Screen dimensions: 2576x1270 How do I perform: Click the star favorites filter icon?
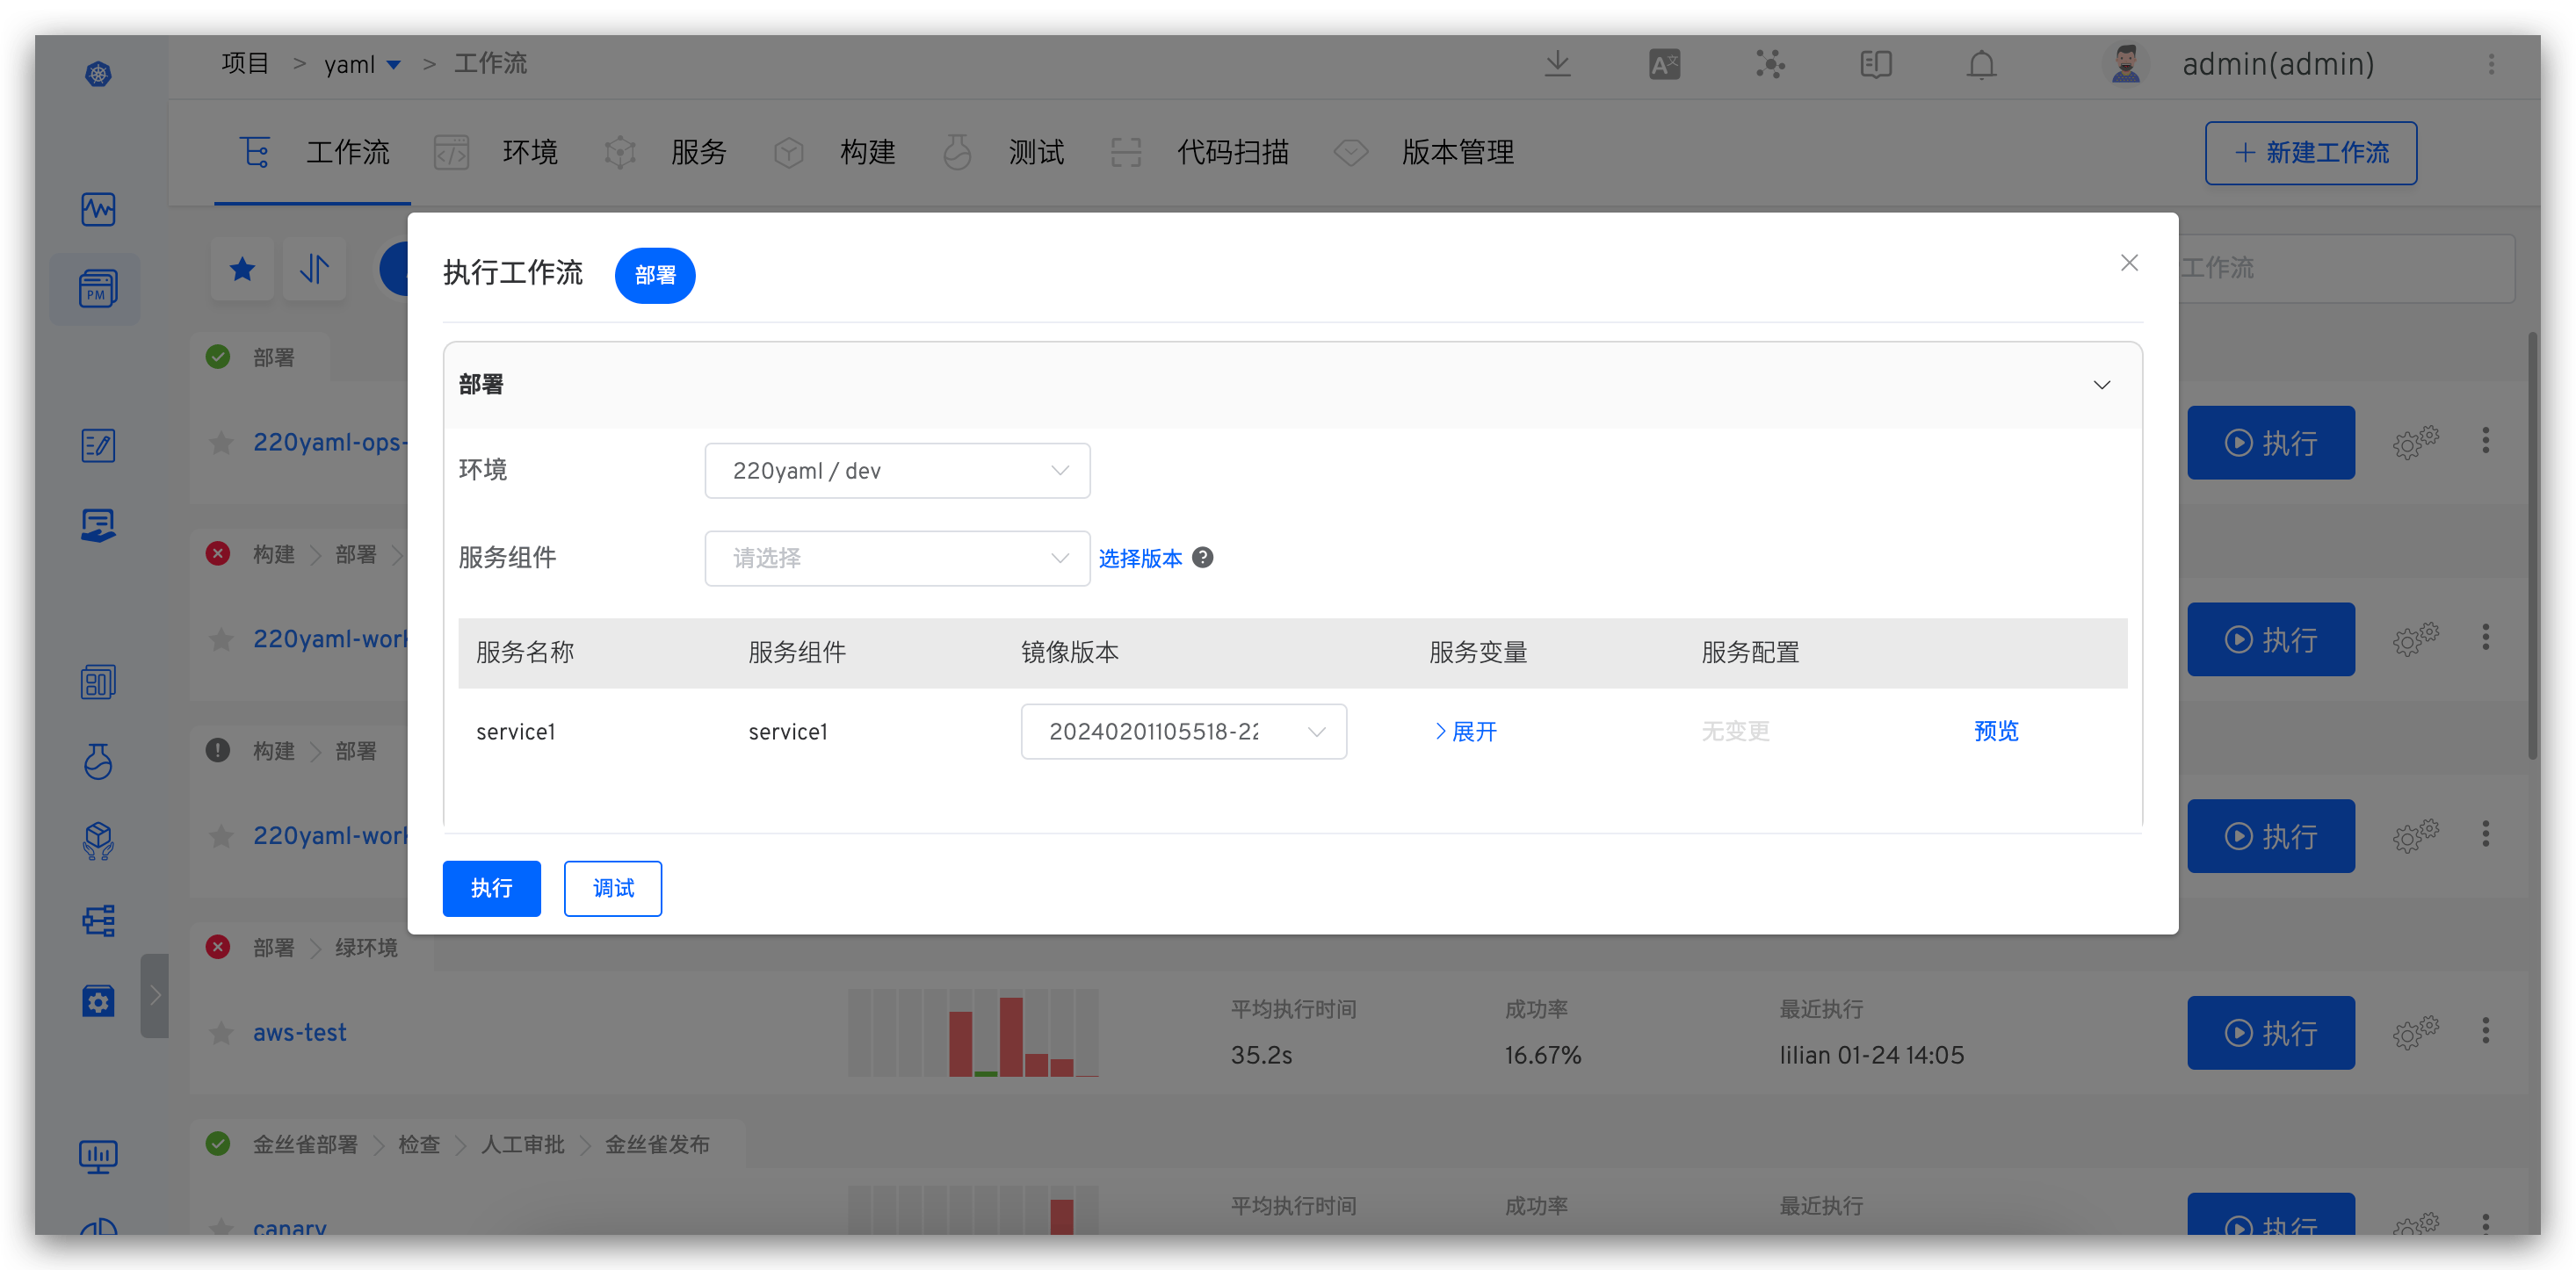[242, 269]
